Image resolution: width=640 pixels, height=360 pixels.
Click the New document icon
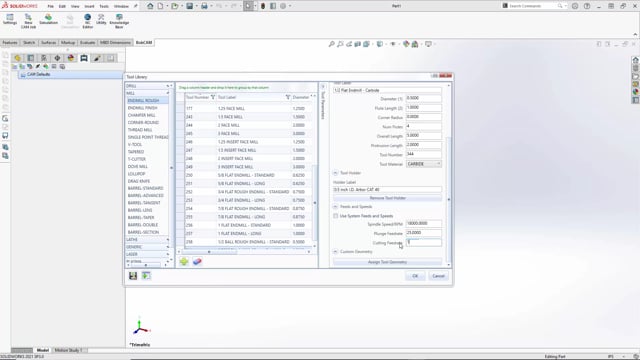tap(160, 6)
